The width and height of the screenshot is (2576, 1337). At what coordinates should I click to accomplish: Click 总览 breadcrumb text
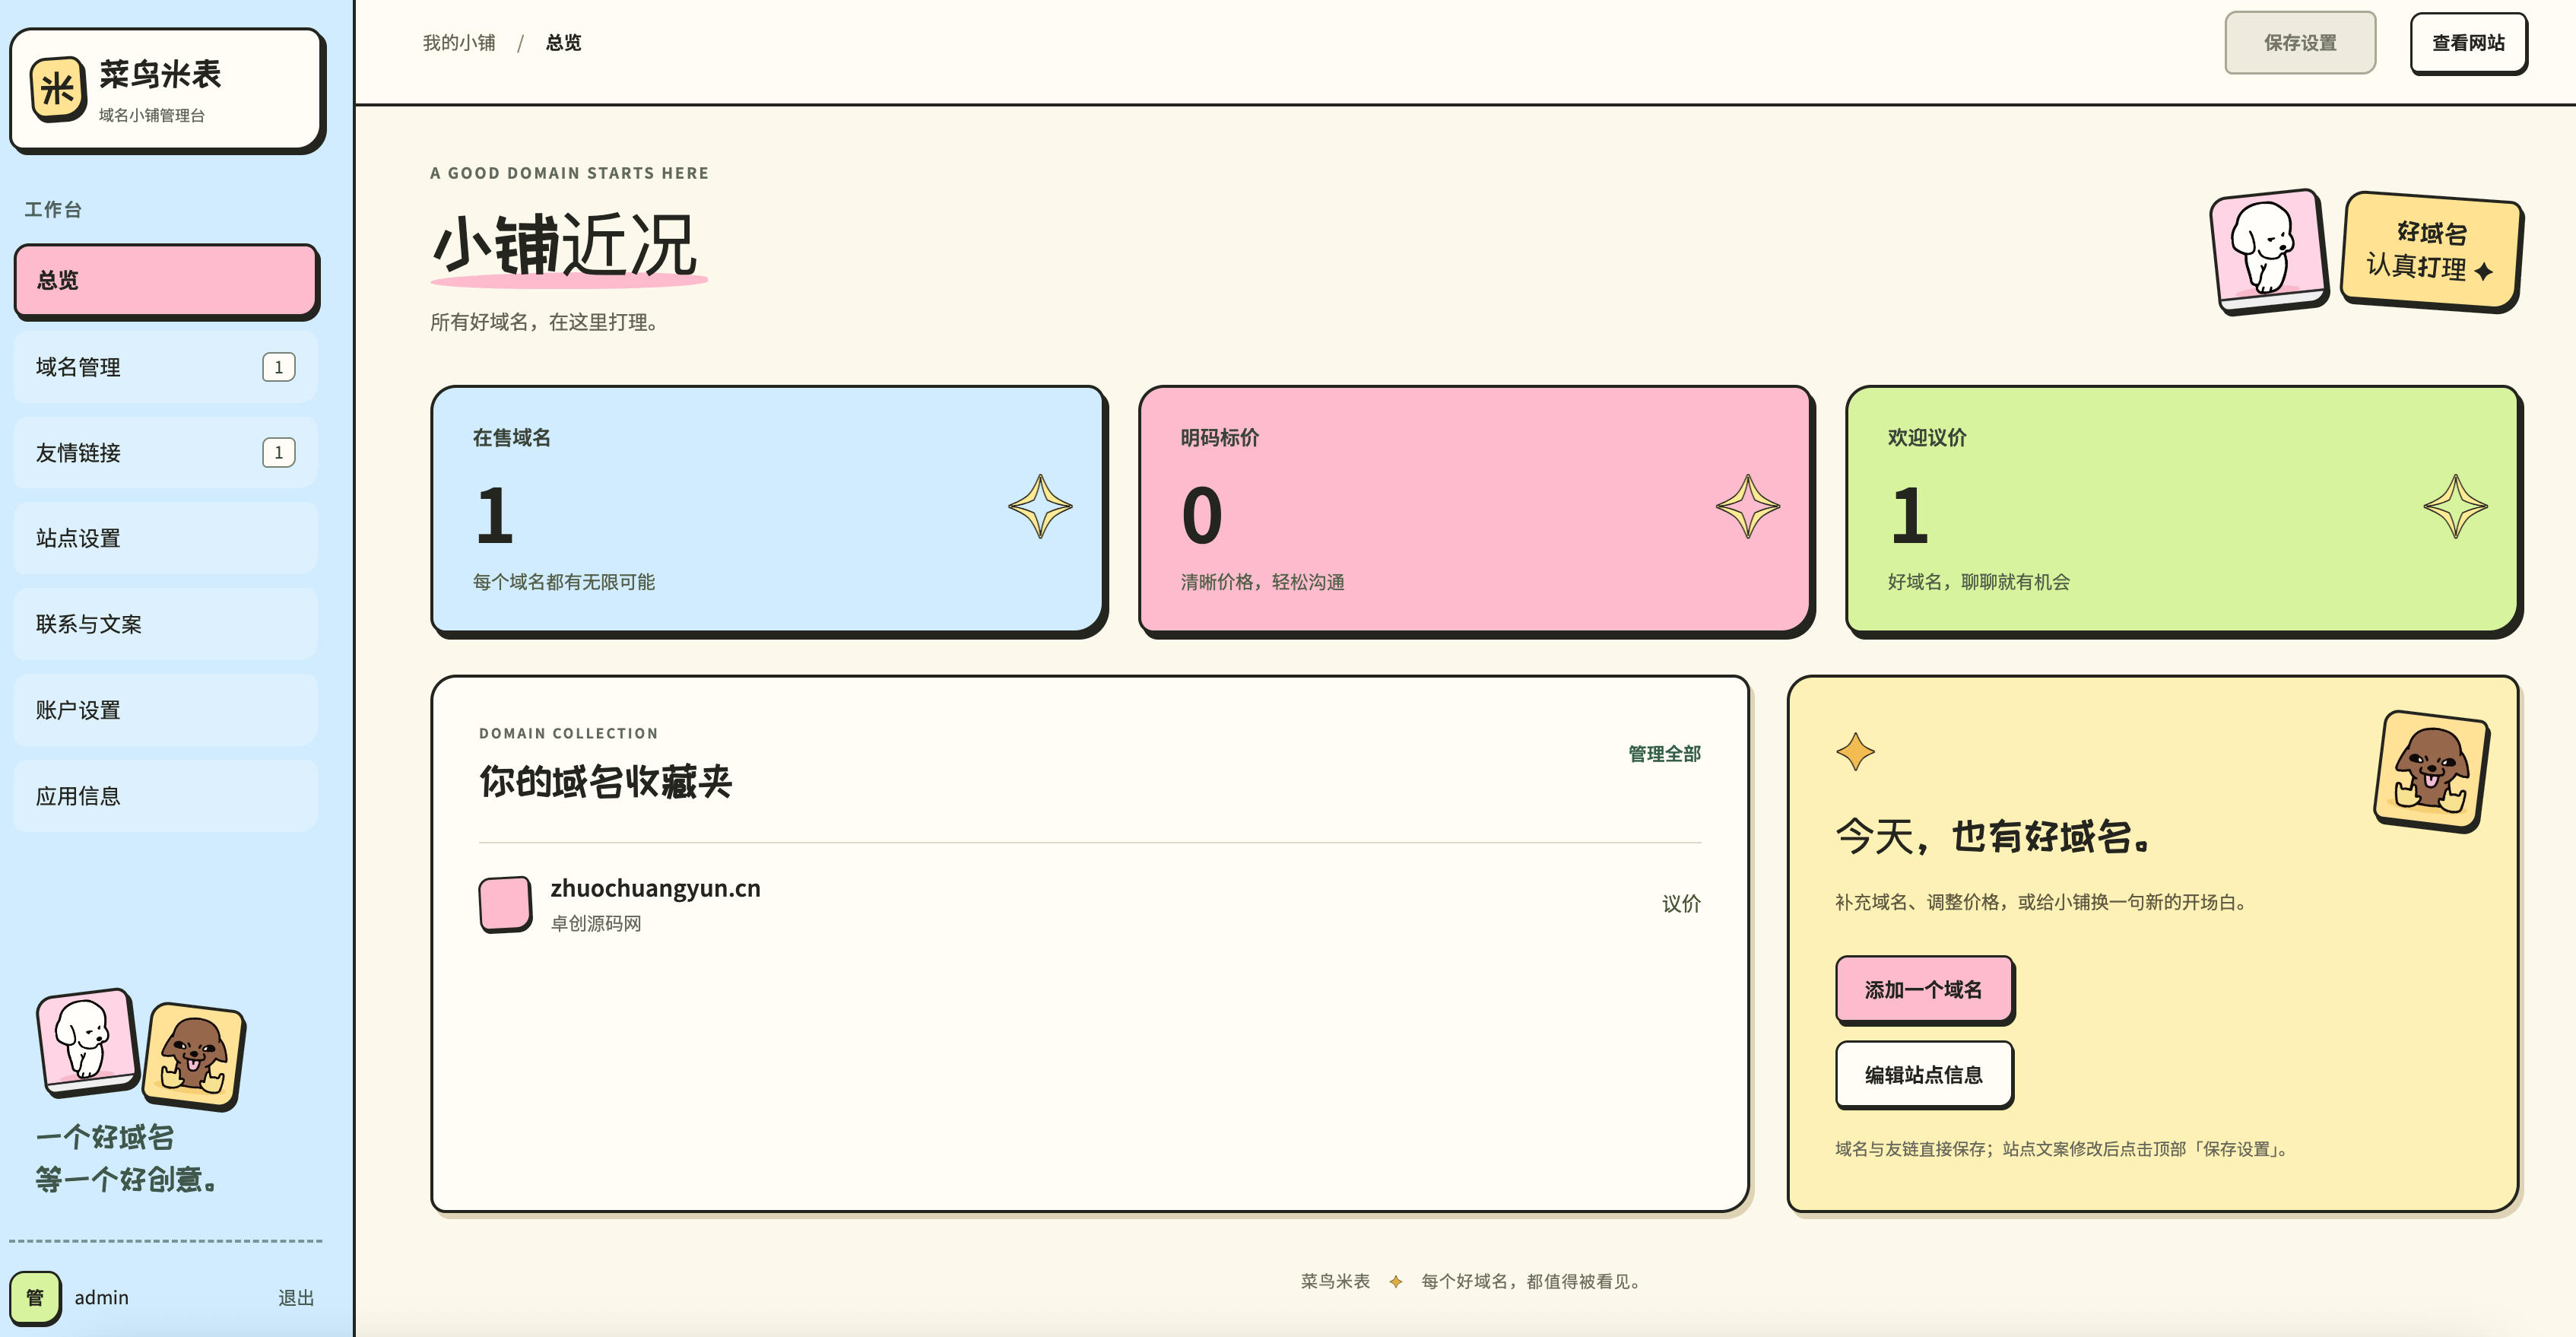(x=563, y=42)
